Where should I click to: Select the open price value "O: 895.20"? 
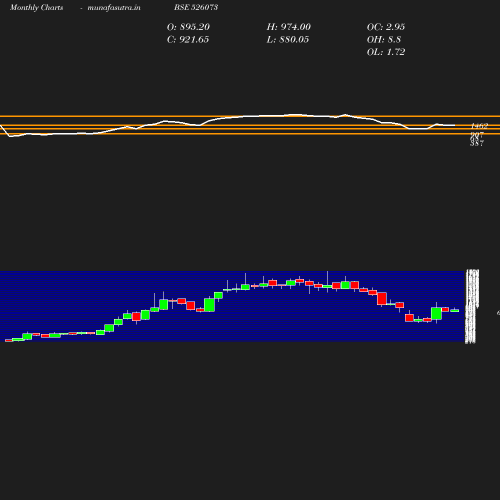click(188, 27)
